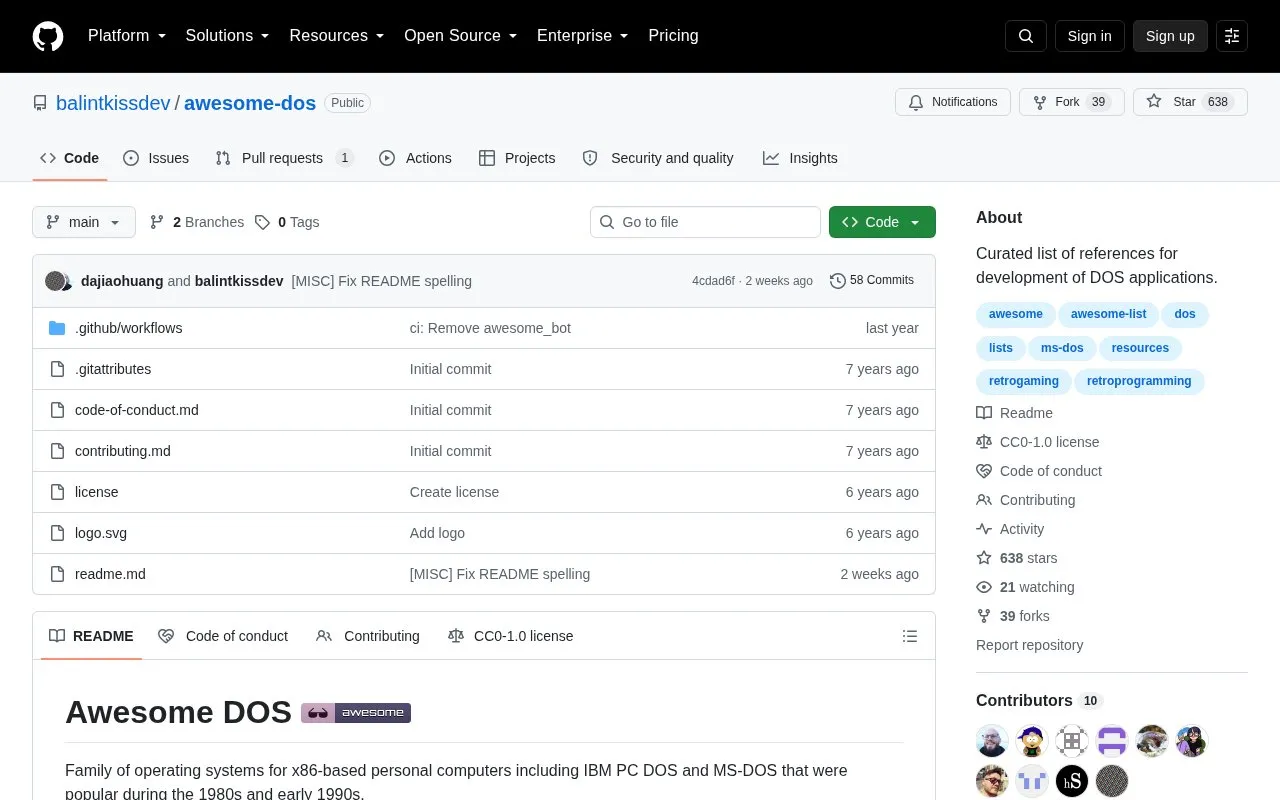Open the appearance settings icon in header
The width and height of the screenshot is (1280, 800).
1232,36
